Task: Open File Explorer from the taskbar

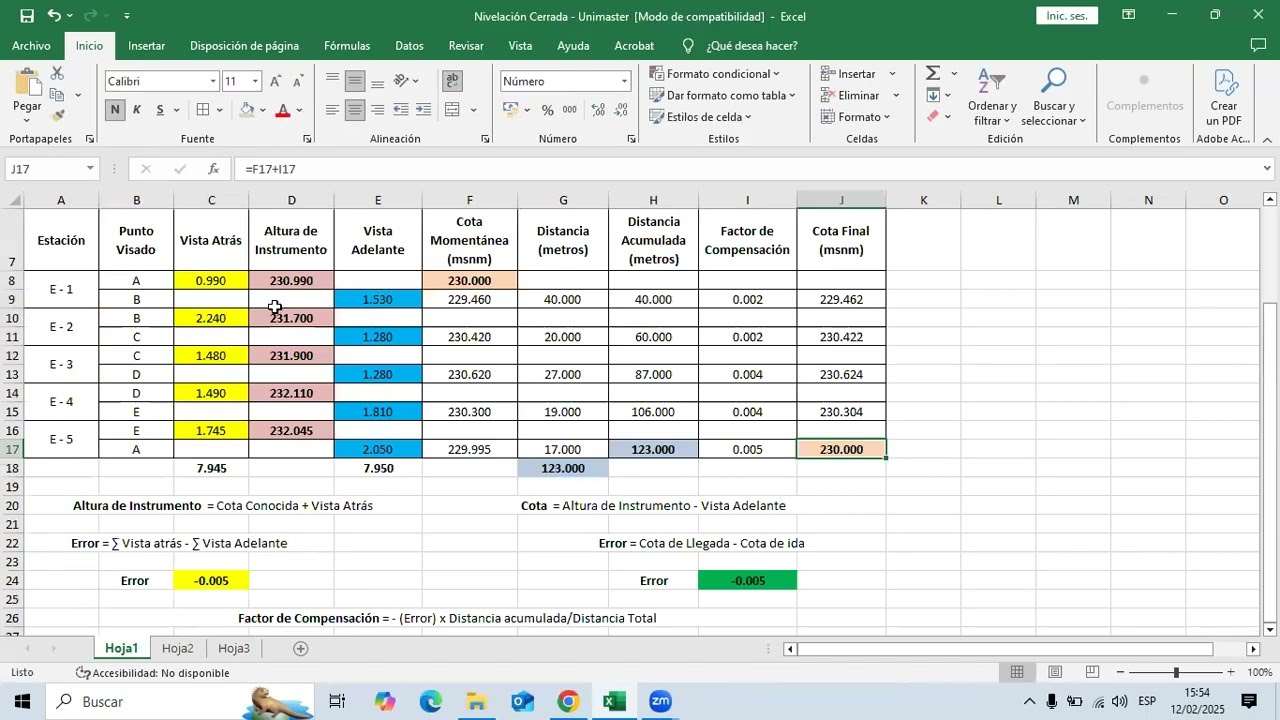Action: tap(476, 702)
